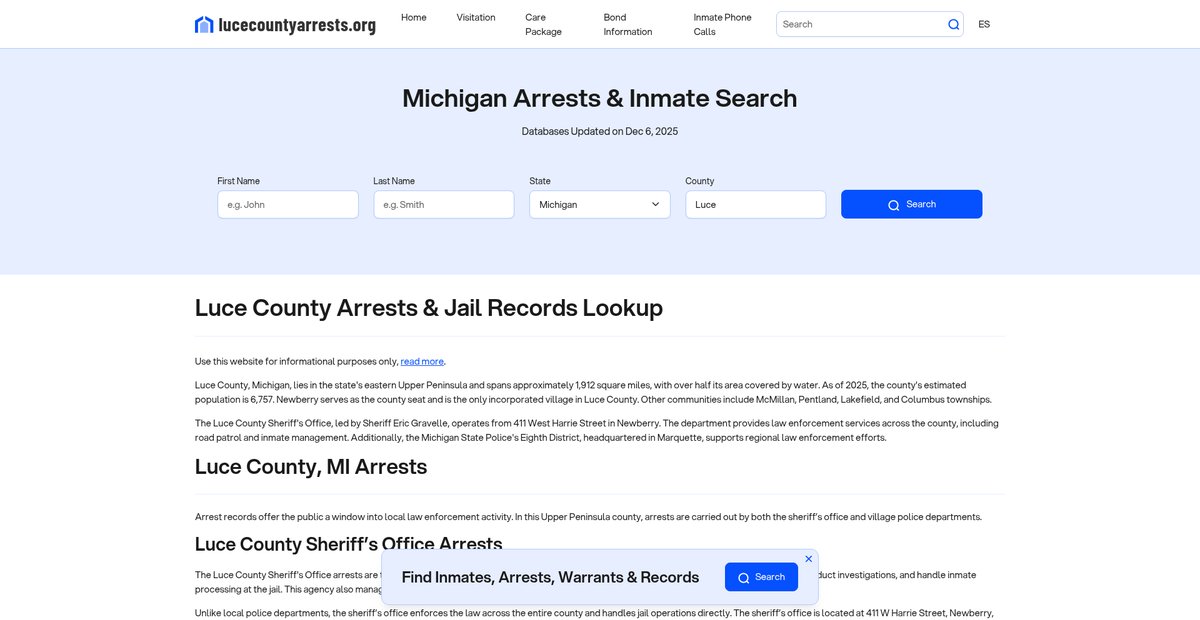The height and width of the screenshot is (620, 1200).
Task: Click the 'First Name' field label
Action: coord(238,181)
